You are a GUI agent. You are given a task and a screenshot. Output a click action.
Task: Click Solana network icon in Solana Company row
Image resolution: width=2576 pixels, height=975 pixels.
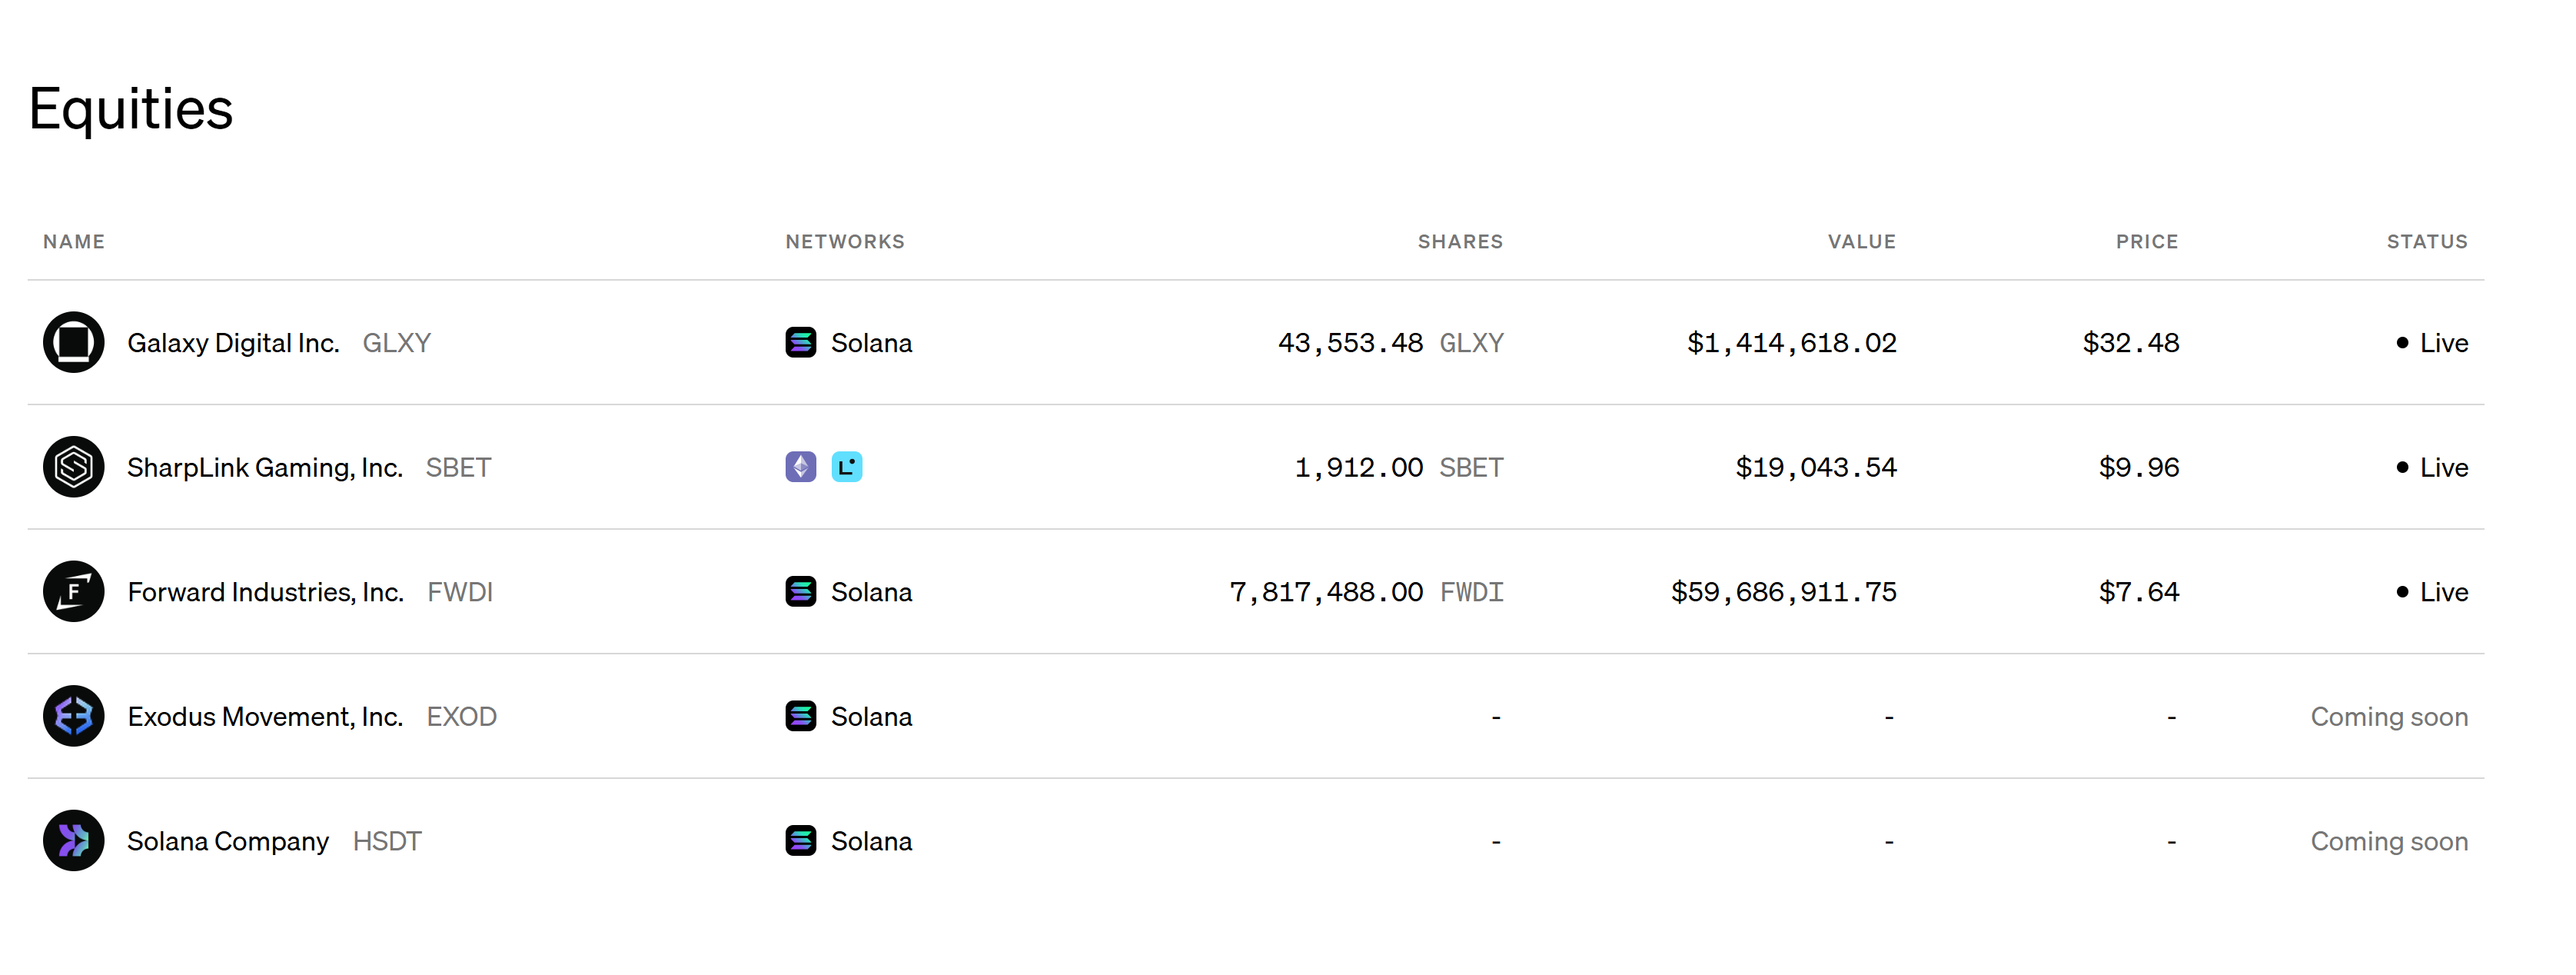tap(800, 840)
